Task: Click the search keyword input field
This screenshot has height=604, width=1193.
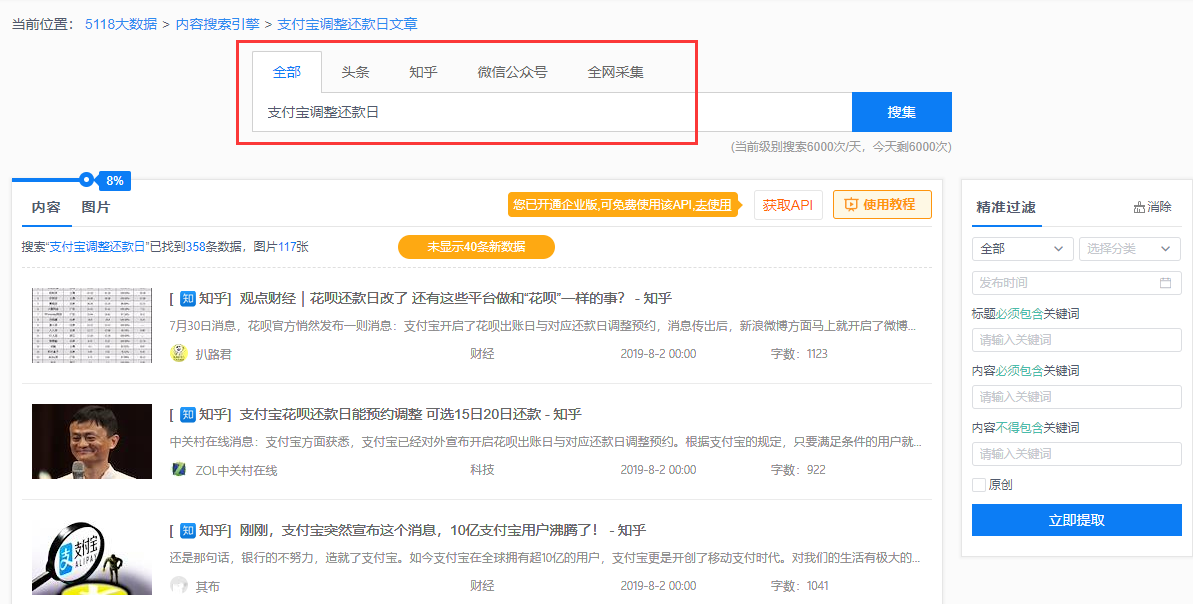Action: pyautogui.click(x=552, y=113)
